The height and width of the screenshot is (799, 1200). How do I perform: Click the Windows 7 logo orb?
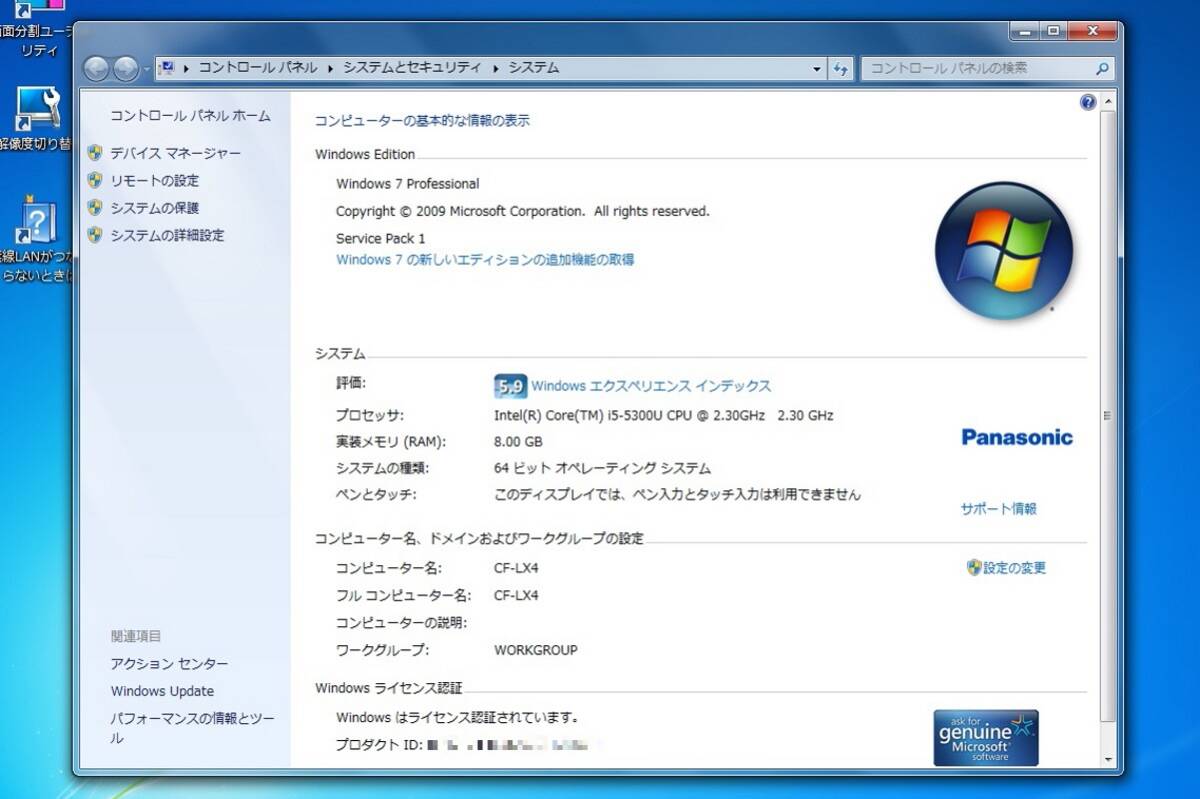[1003, 251]
